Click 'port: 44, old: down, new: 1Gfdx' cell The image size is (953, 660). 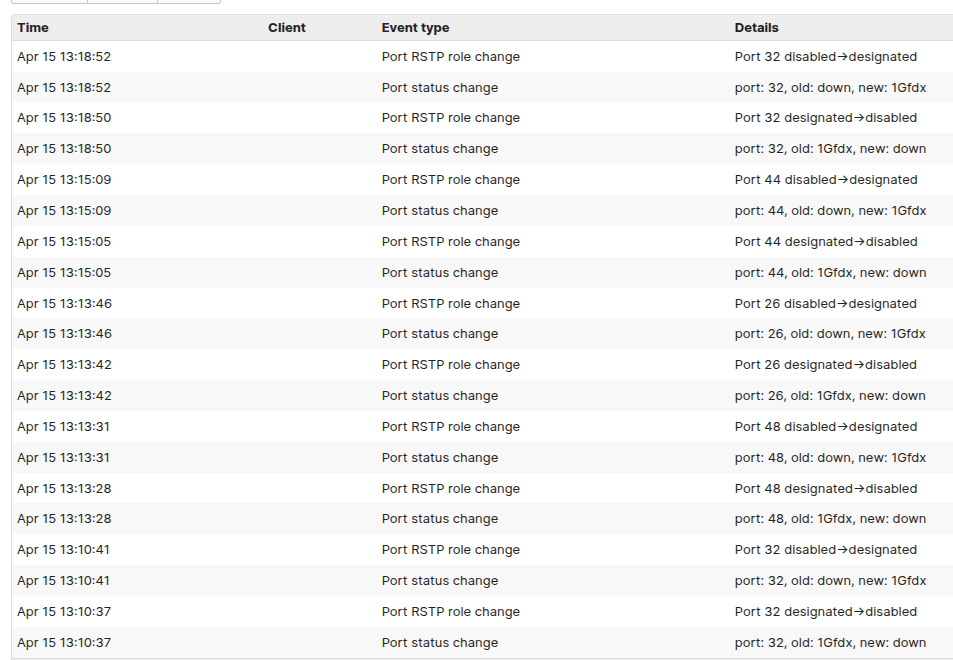click(830, 211)
